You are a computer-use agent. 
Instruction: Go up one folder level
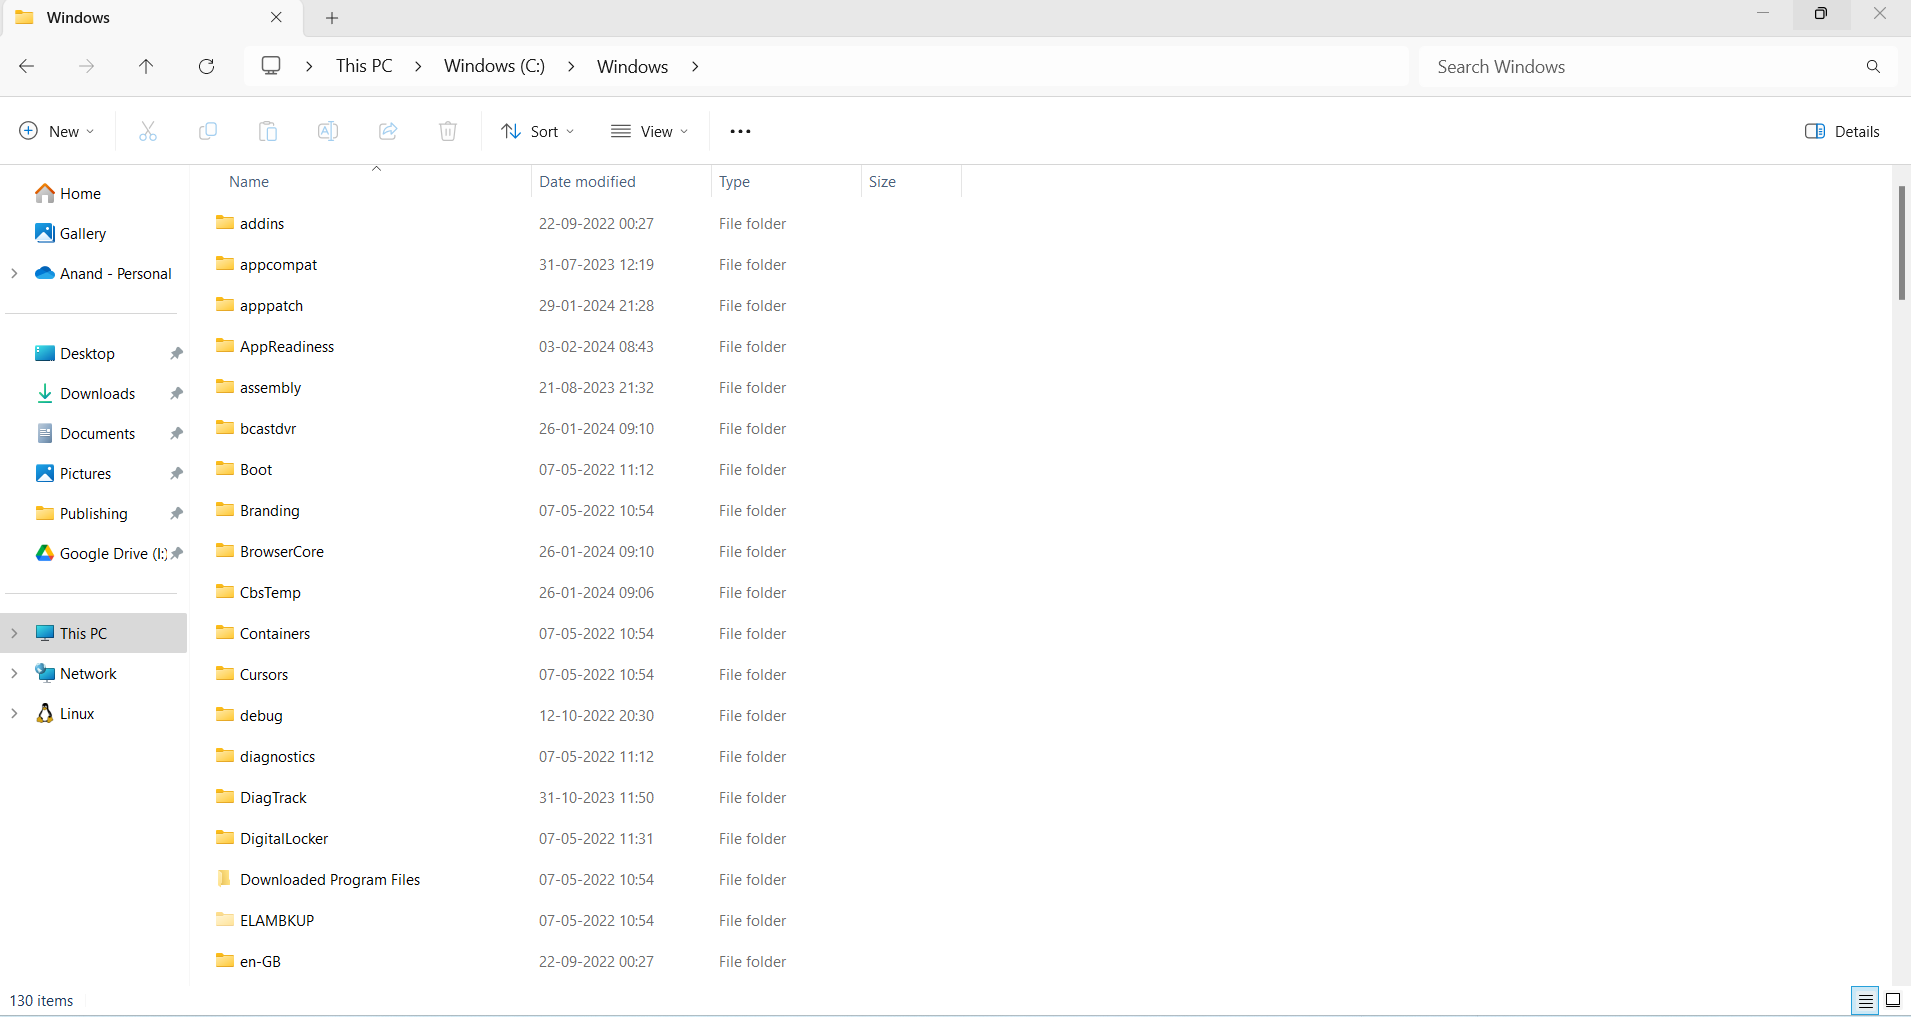146,66
